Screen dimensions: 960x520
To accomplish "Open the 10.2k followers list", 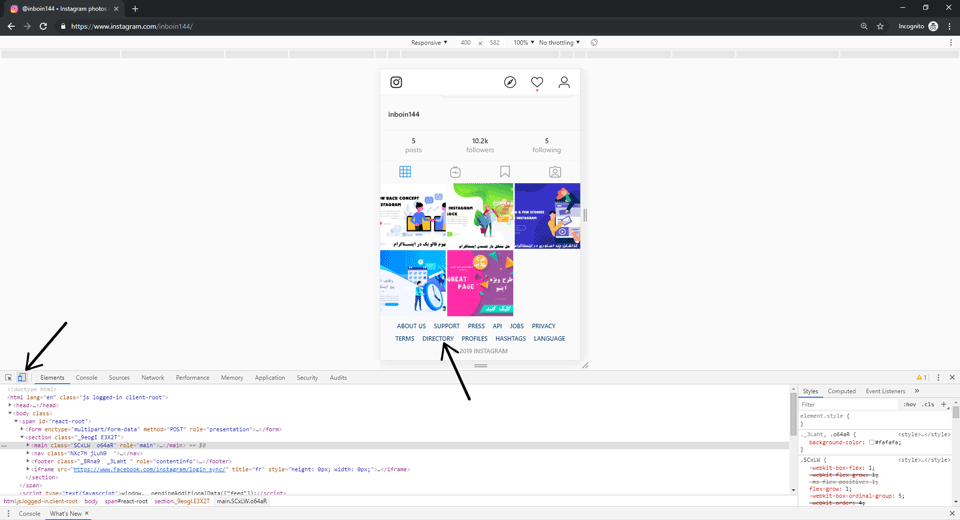I will 480,145.
